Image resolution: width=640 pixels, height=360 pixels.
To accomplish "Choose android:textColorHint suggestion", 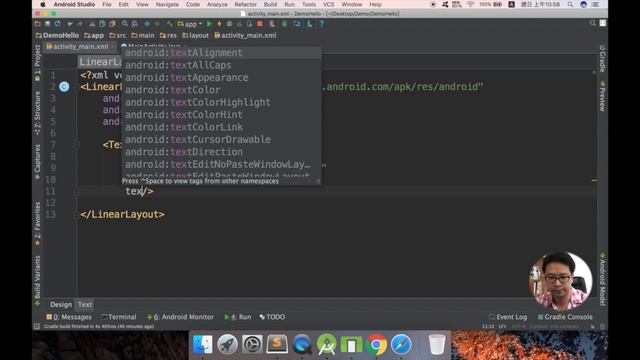I will pyautogui.click(x=221, y=115).
